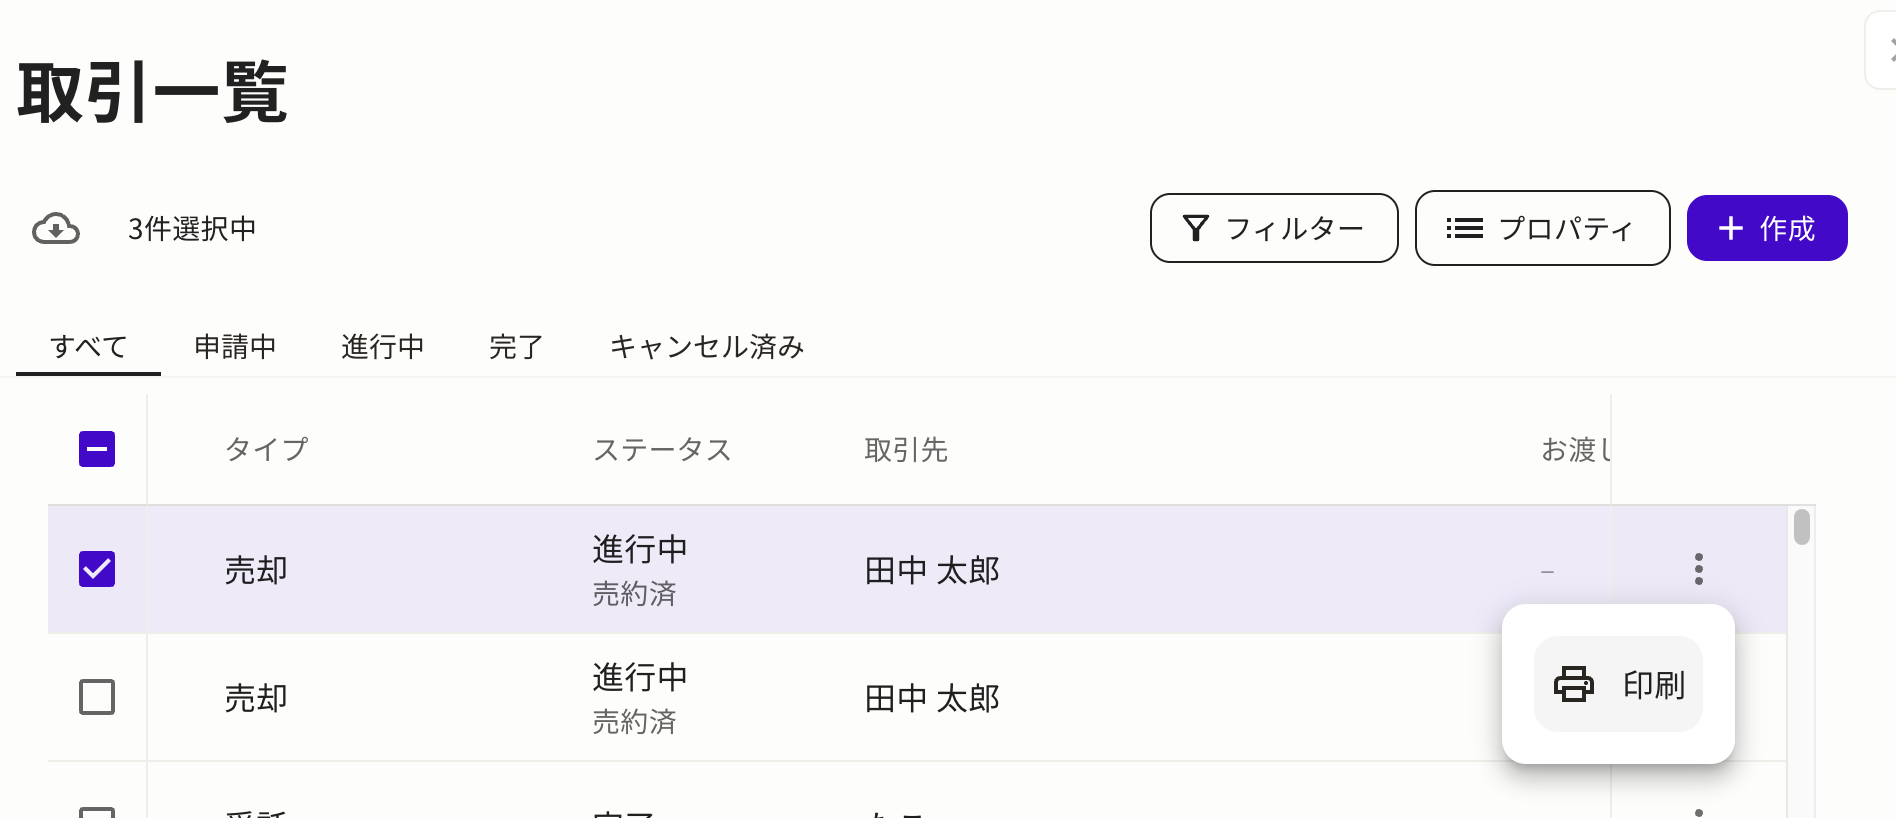1896x818 pixels.
Task: Open the 完了 tab
Action: coord(515,346)
